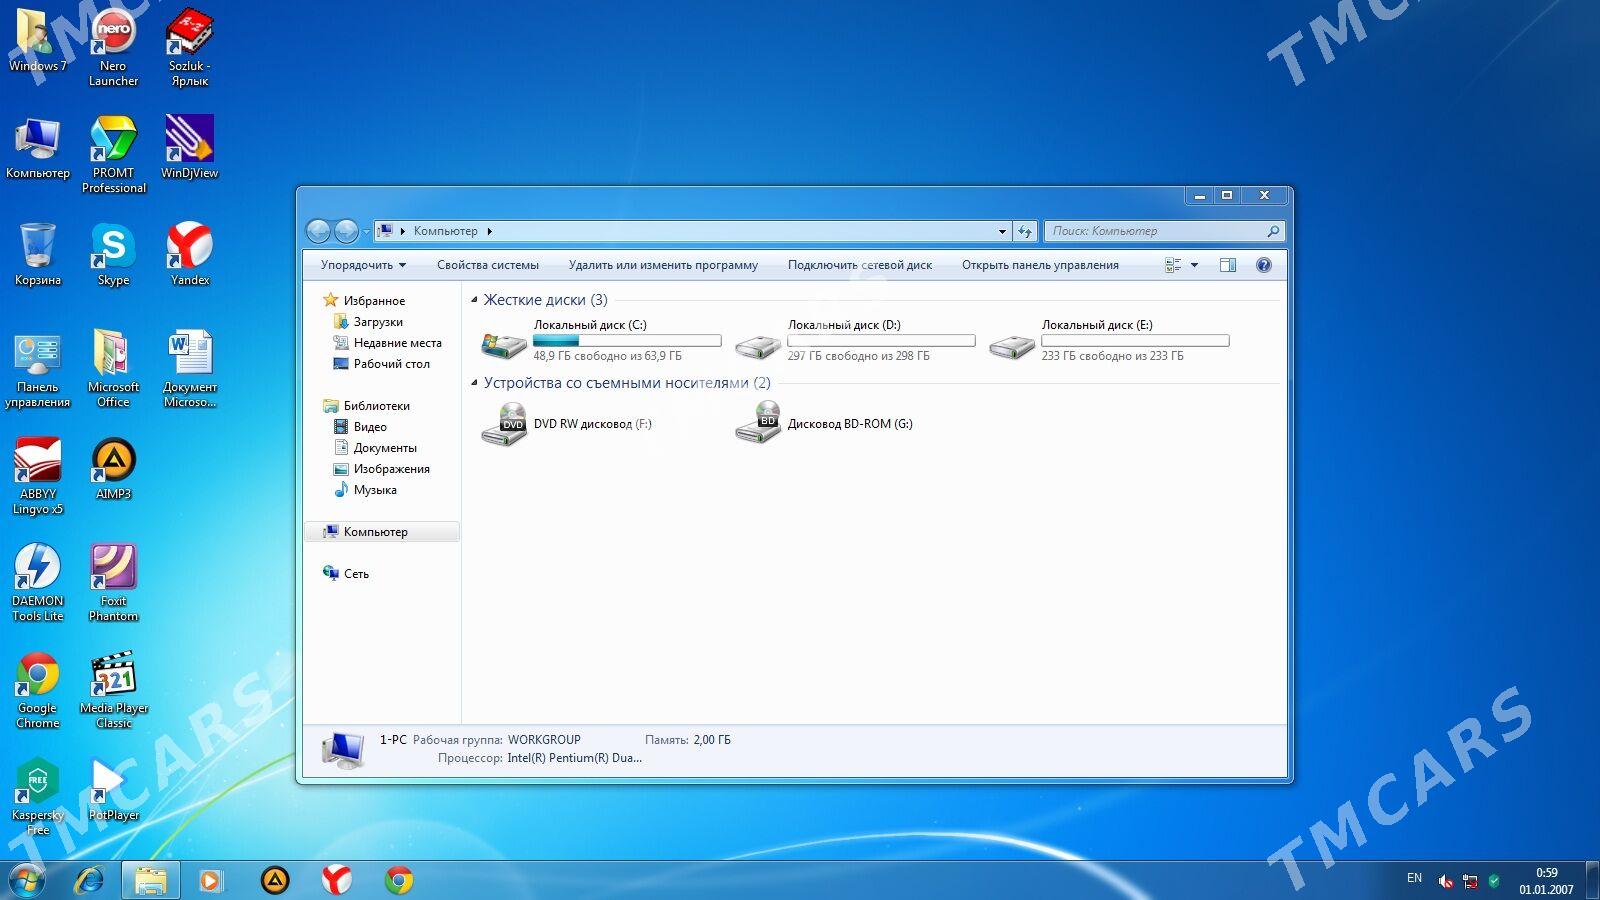Image resolution: width=1600 pixels, height=900 pixels.
Task: Select the DAEMON Tools Lite icon
Action: click(x=38, y=582)
